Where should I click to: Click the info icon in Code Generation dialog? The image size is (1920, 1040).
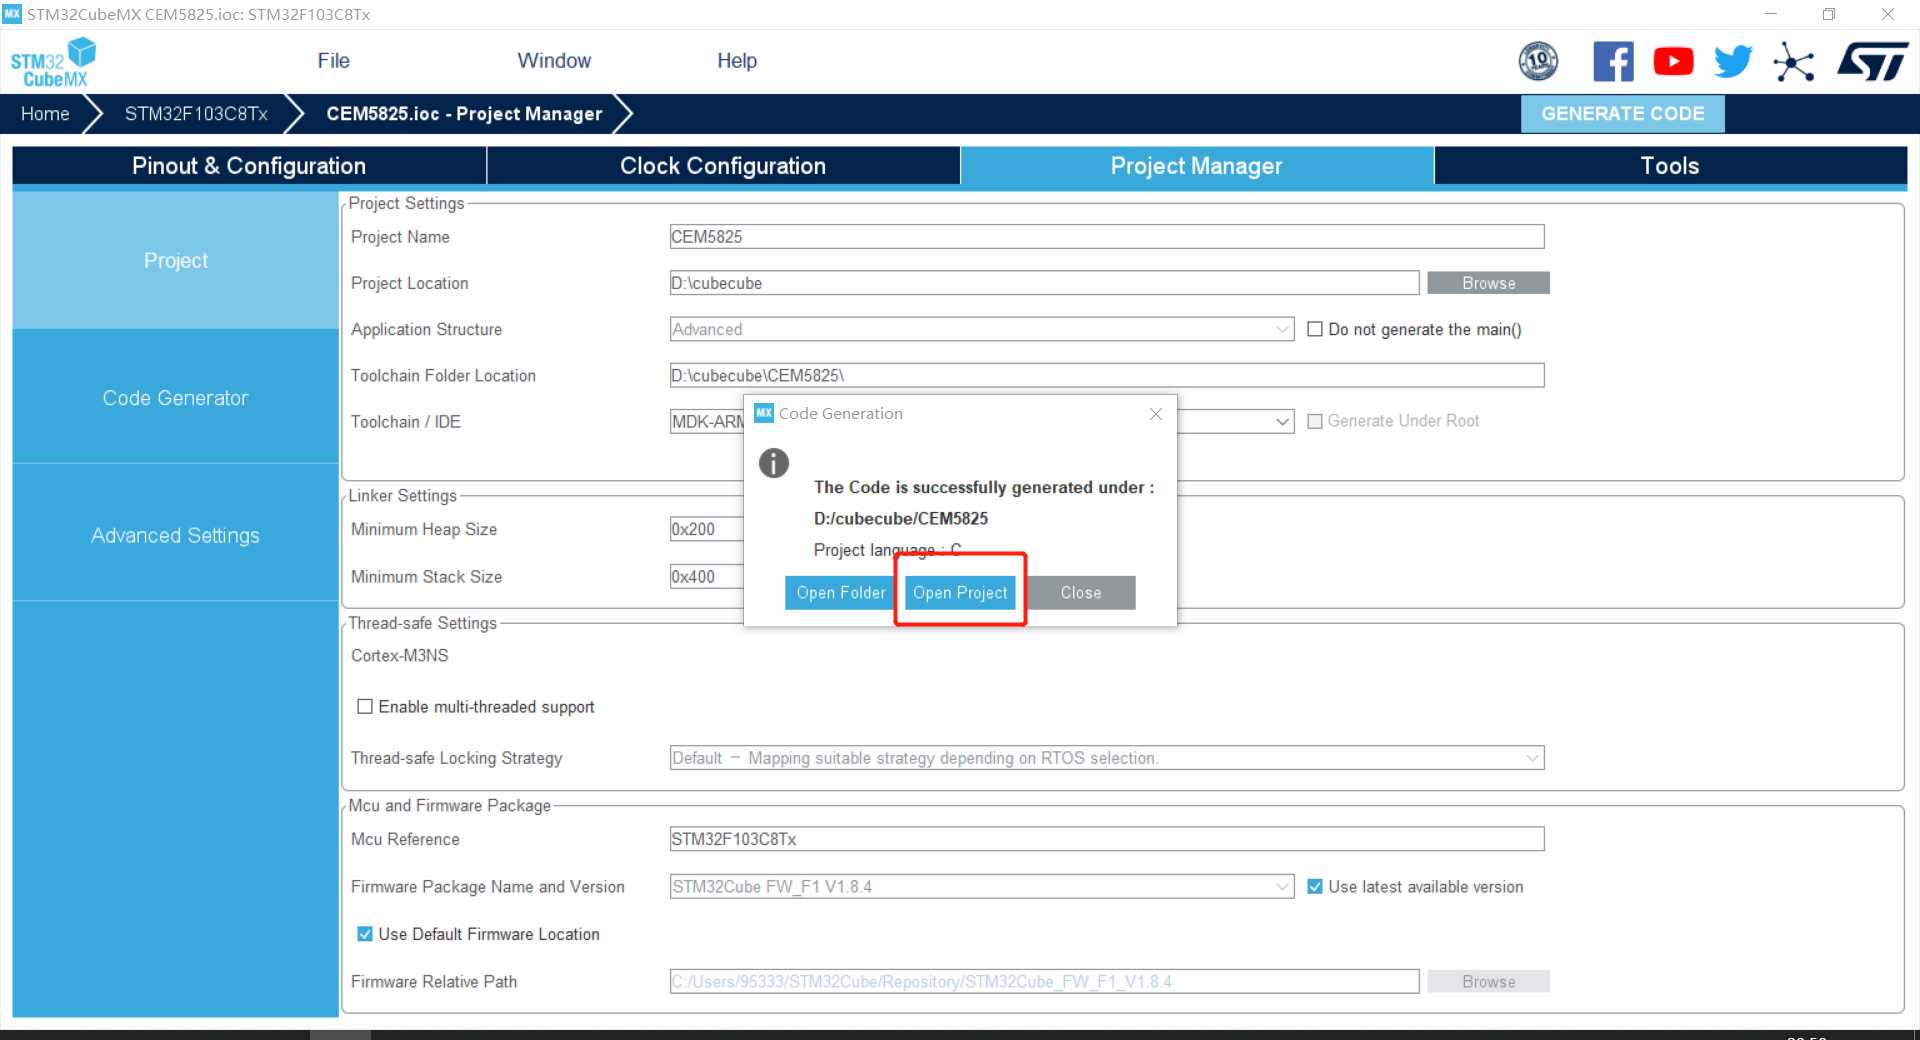pos(774,463)
